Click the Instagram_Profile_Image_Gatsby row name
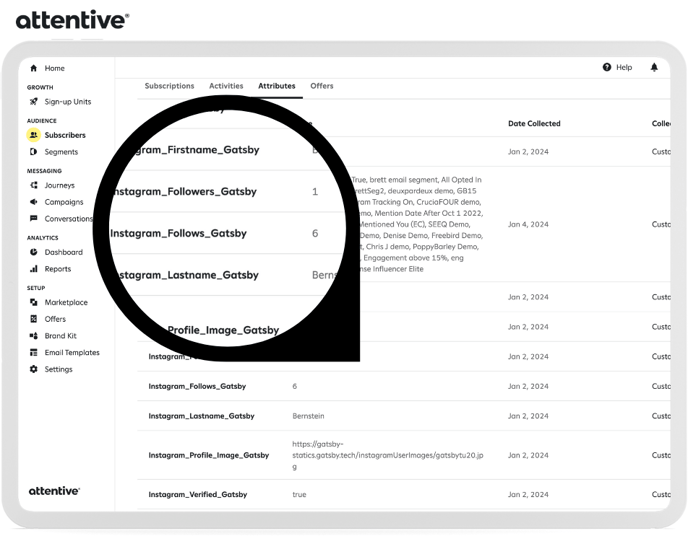The image size is (688, 536). pyautogui.click(x=208, y=455)
